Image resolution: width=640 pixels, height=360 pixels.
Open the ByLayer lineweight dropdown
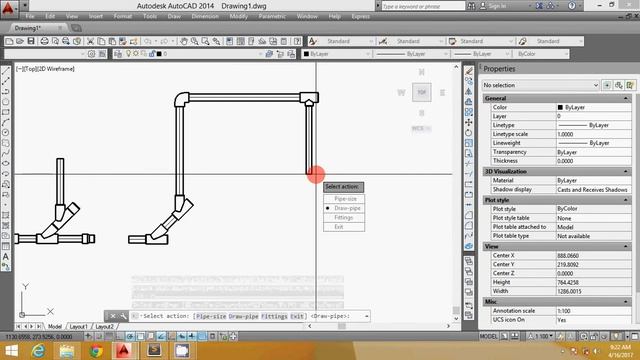pyautogui.click(x=481, y=54)
